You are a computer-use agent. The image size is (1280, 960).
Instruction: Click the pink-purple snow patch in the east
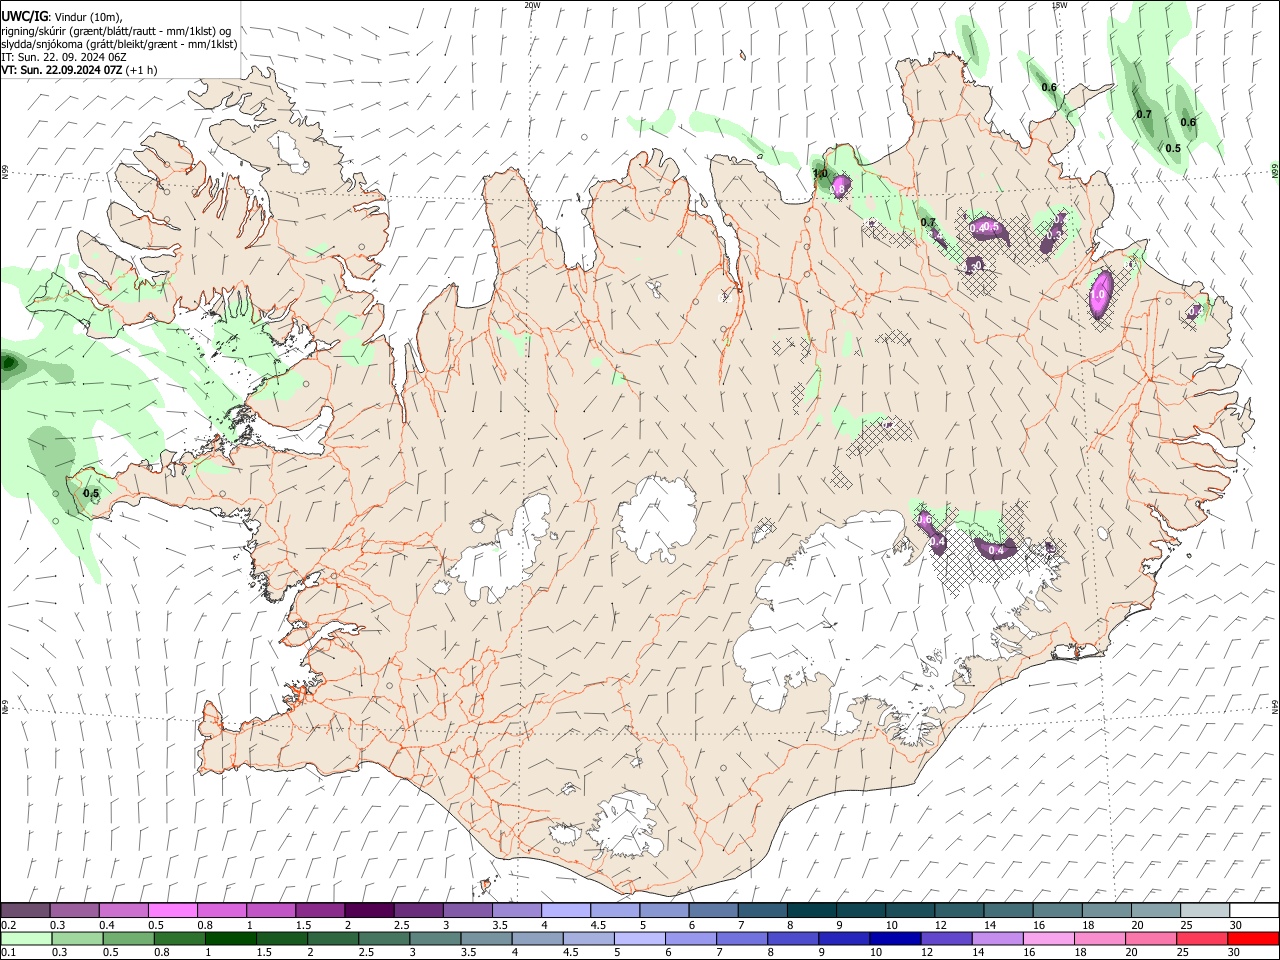pyautogui.click(x=1100, y=295)
